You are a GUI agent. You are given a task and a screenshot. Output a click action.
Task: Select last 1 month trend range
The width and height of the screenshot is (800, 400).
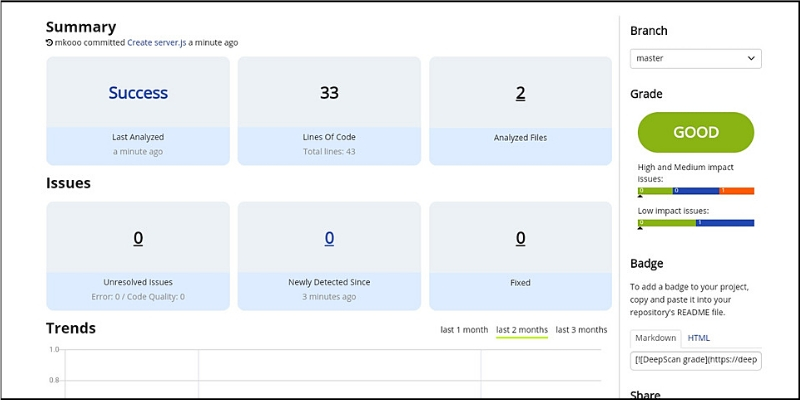coord(464,330)
